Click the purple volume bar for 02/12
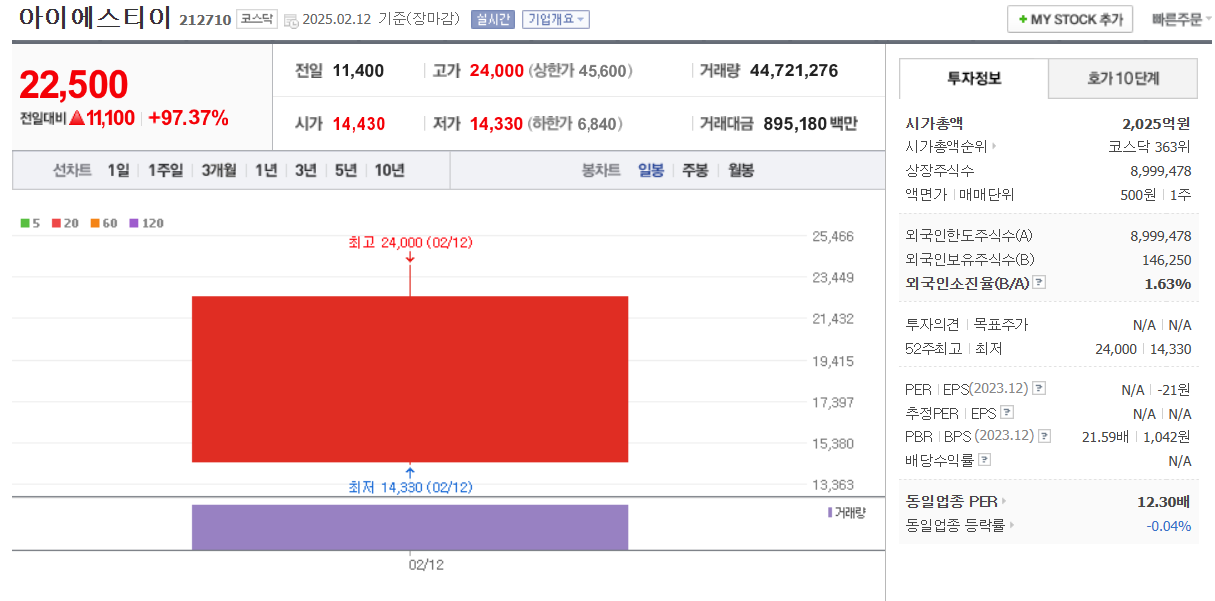The height and width of the screenshot is (601, 1215). 410,527
